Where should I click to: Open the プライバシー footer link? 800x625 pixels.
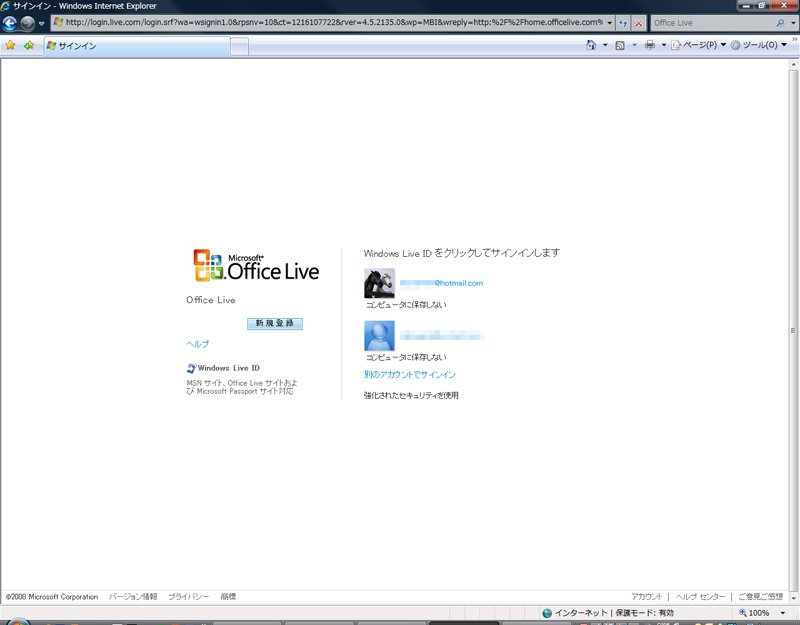[189, 596]
